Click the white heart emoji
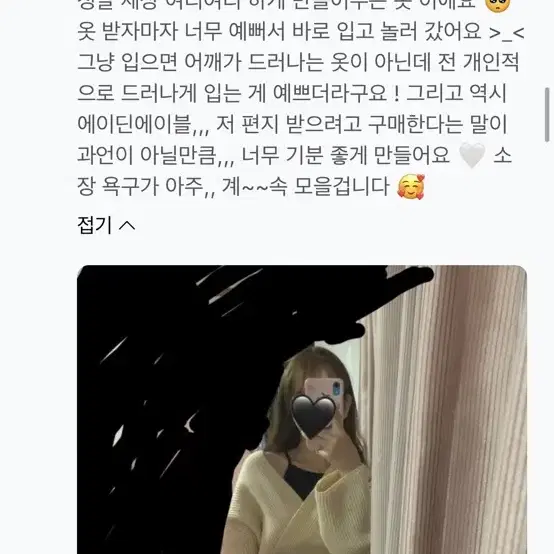Image resolution: width=554 pixels, height=554 pixels. click(x=472, y=156)
